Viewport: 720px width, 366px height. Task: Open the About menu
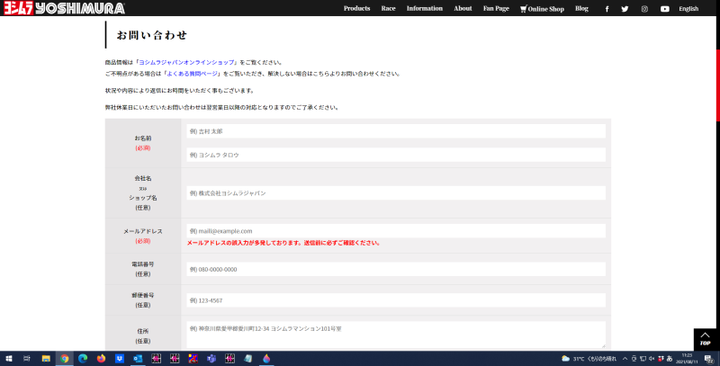point(462,8)
